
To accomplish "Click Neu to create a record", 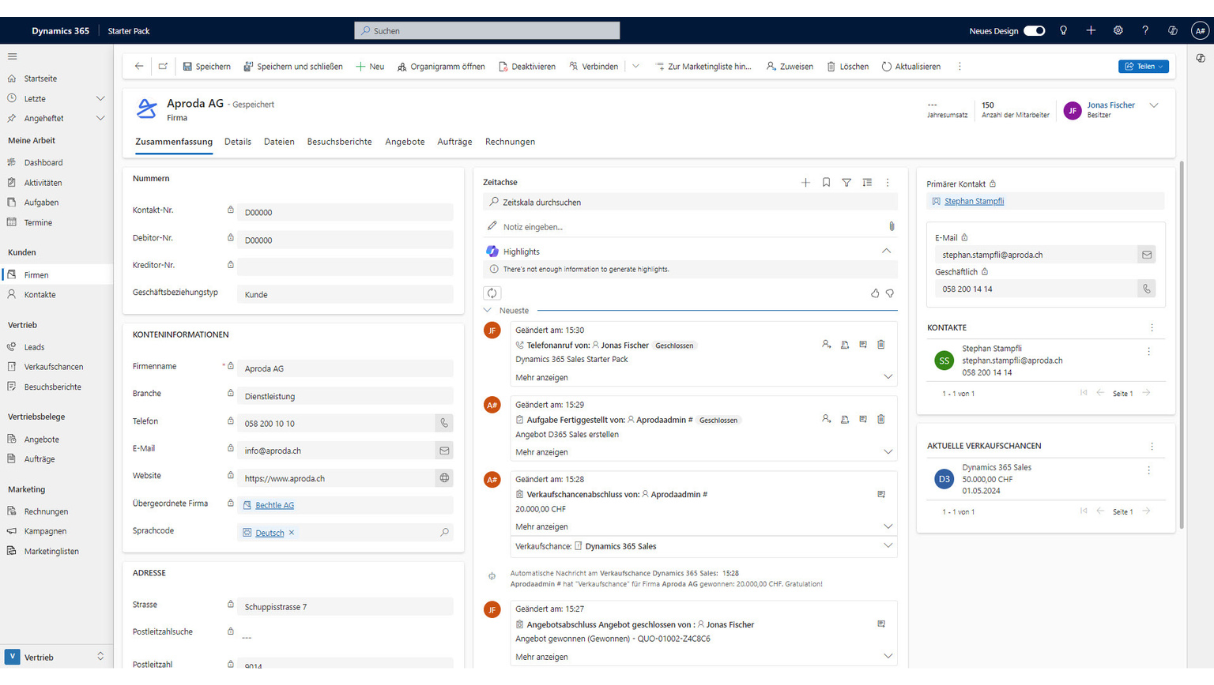I will 370,66.
